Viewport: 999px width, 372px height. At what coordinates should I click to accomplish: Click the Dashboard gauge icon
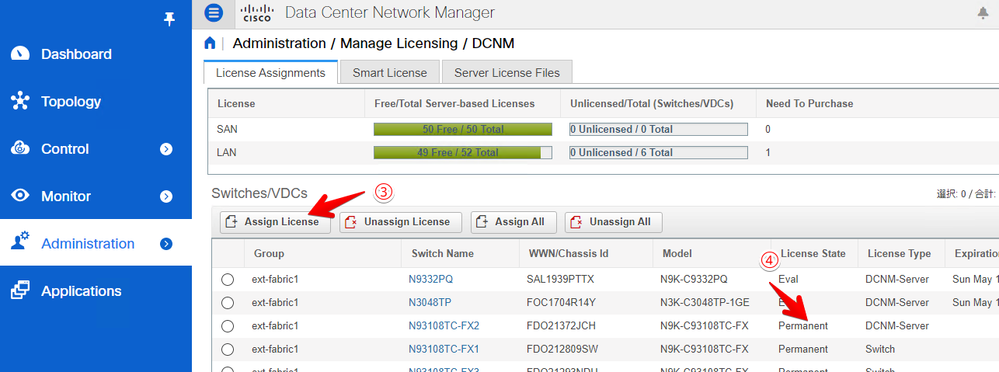[x=20, y=54]
